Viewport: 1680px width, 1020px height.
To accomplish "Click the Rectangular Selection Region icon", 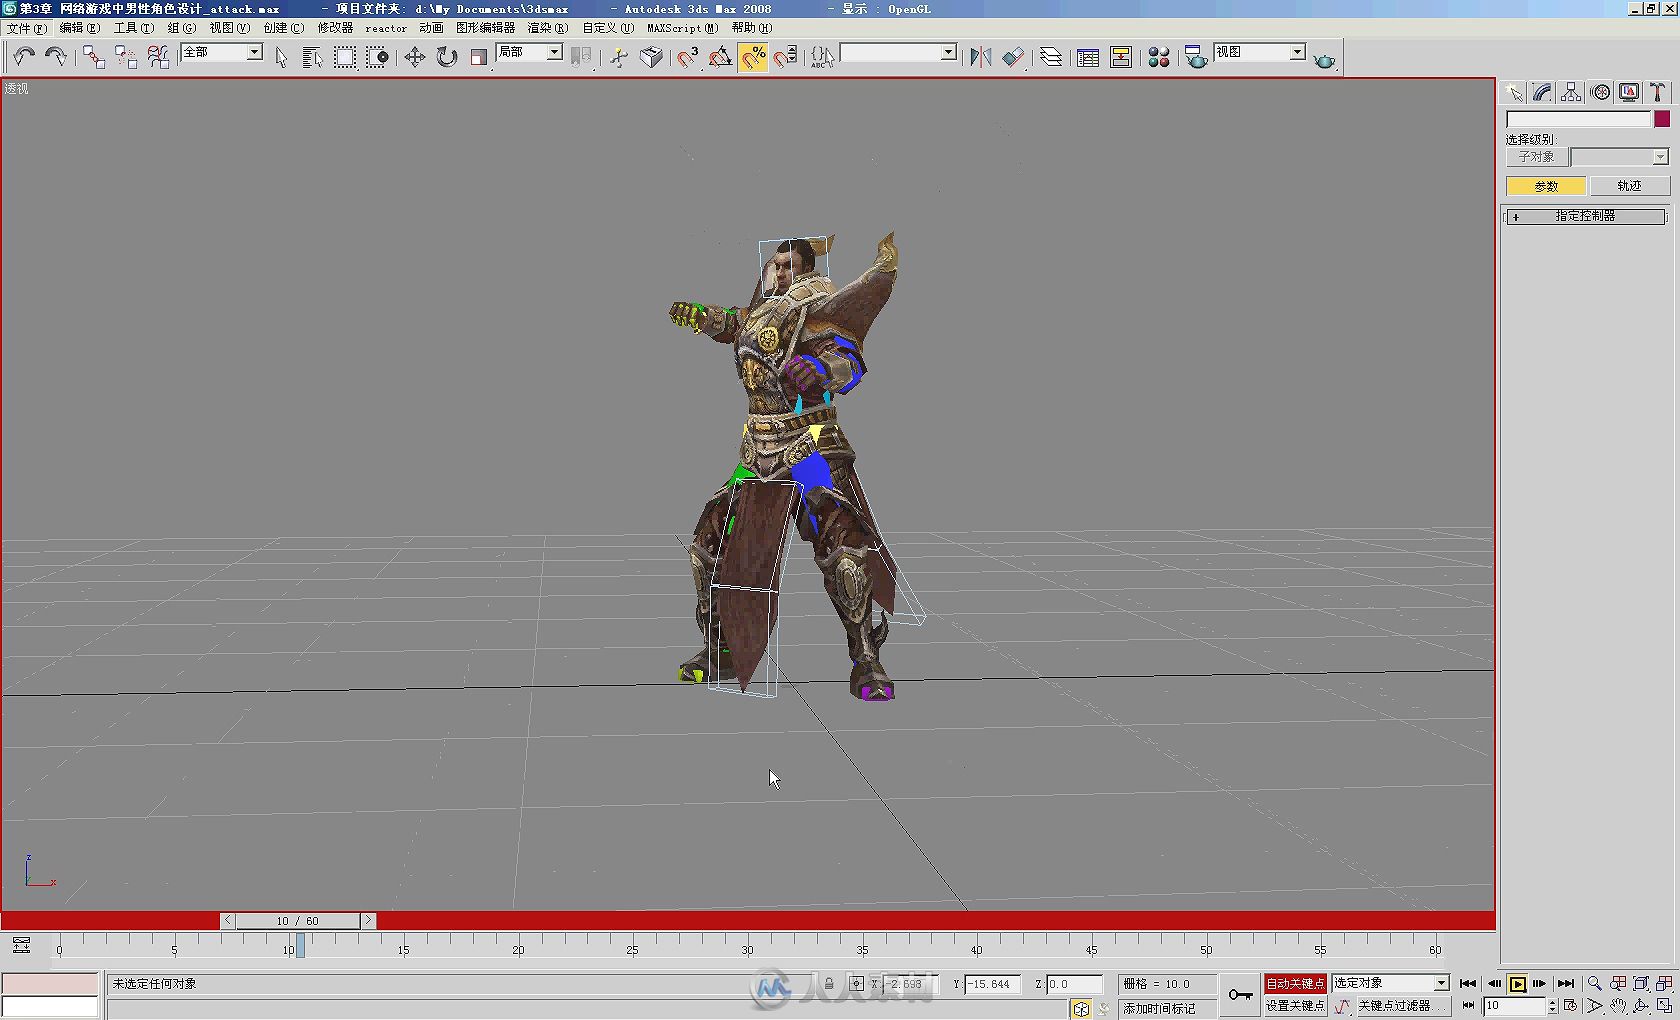I will click(x=345, y=57).
